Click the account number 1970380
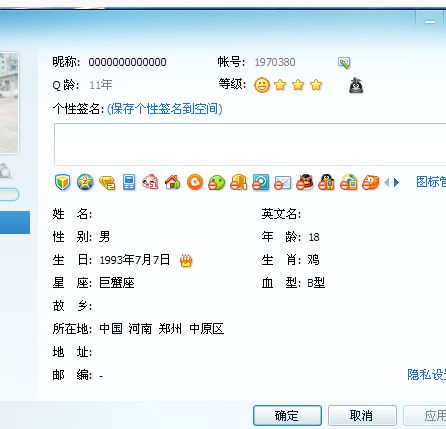Screen dimensions: 446x429 [275, 62]
